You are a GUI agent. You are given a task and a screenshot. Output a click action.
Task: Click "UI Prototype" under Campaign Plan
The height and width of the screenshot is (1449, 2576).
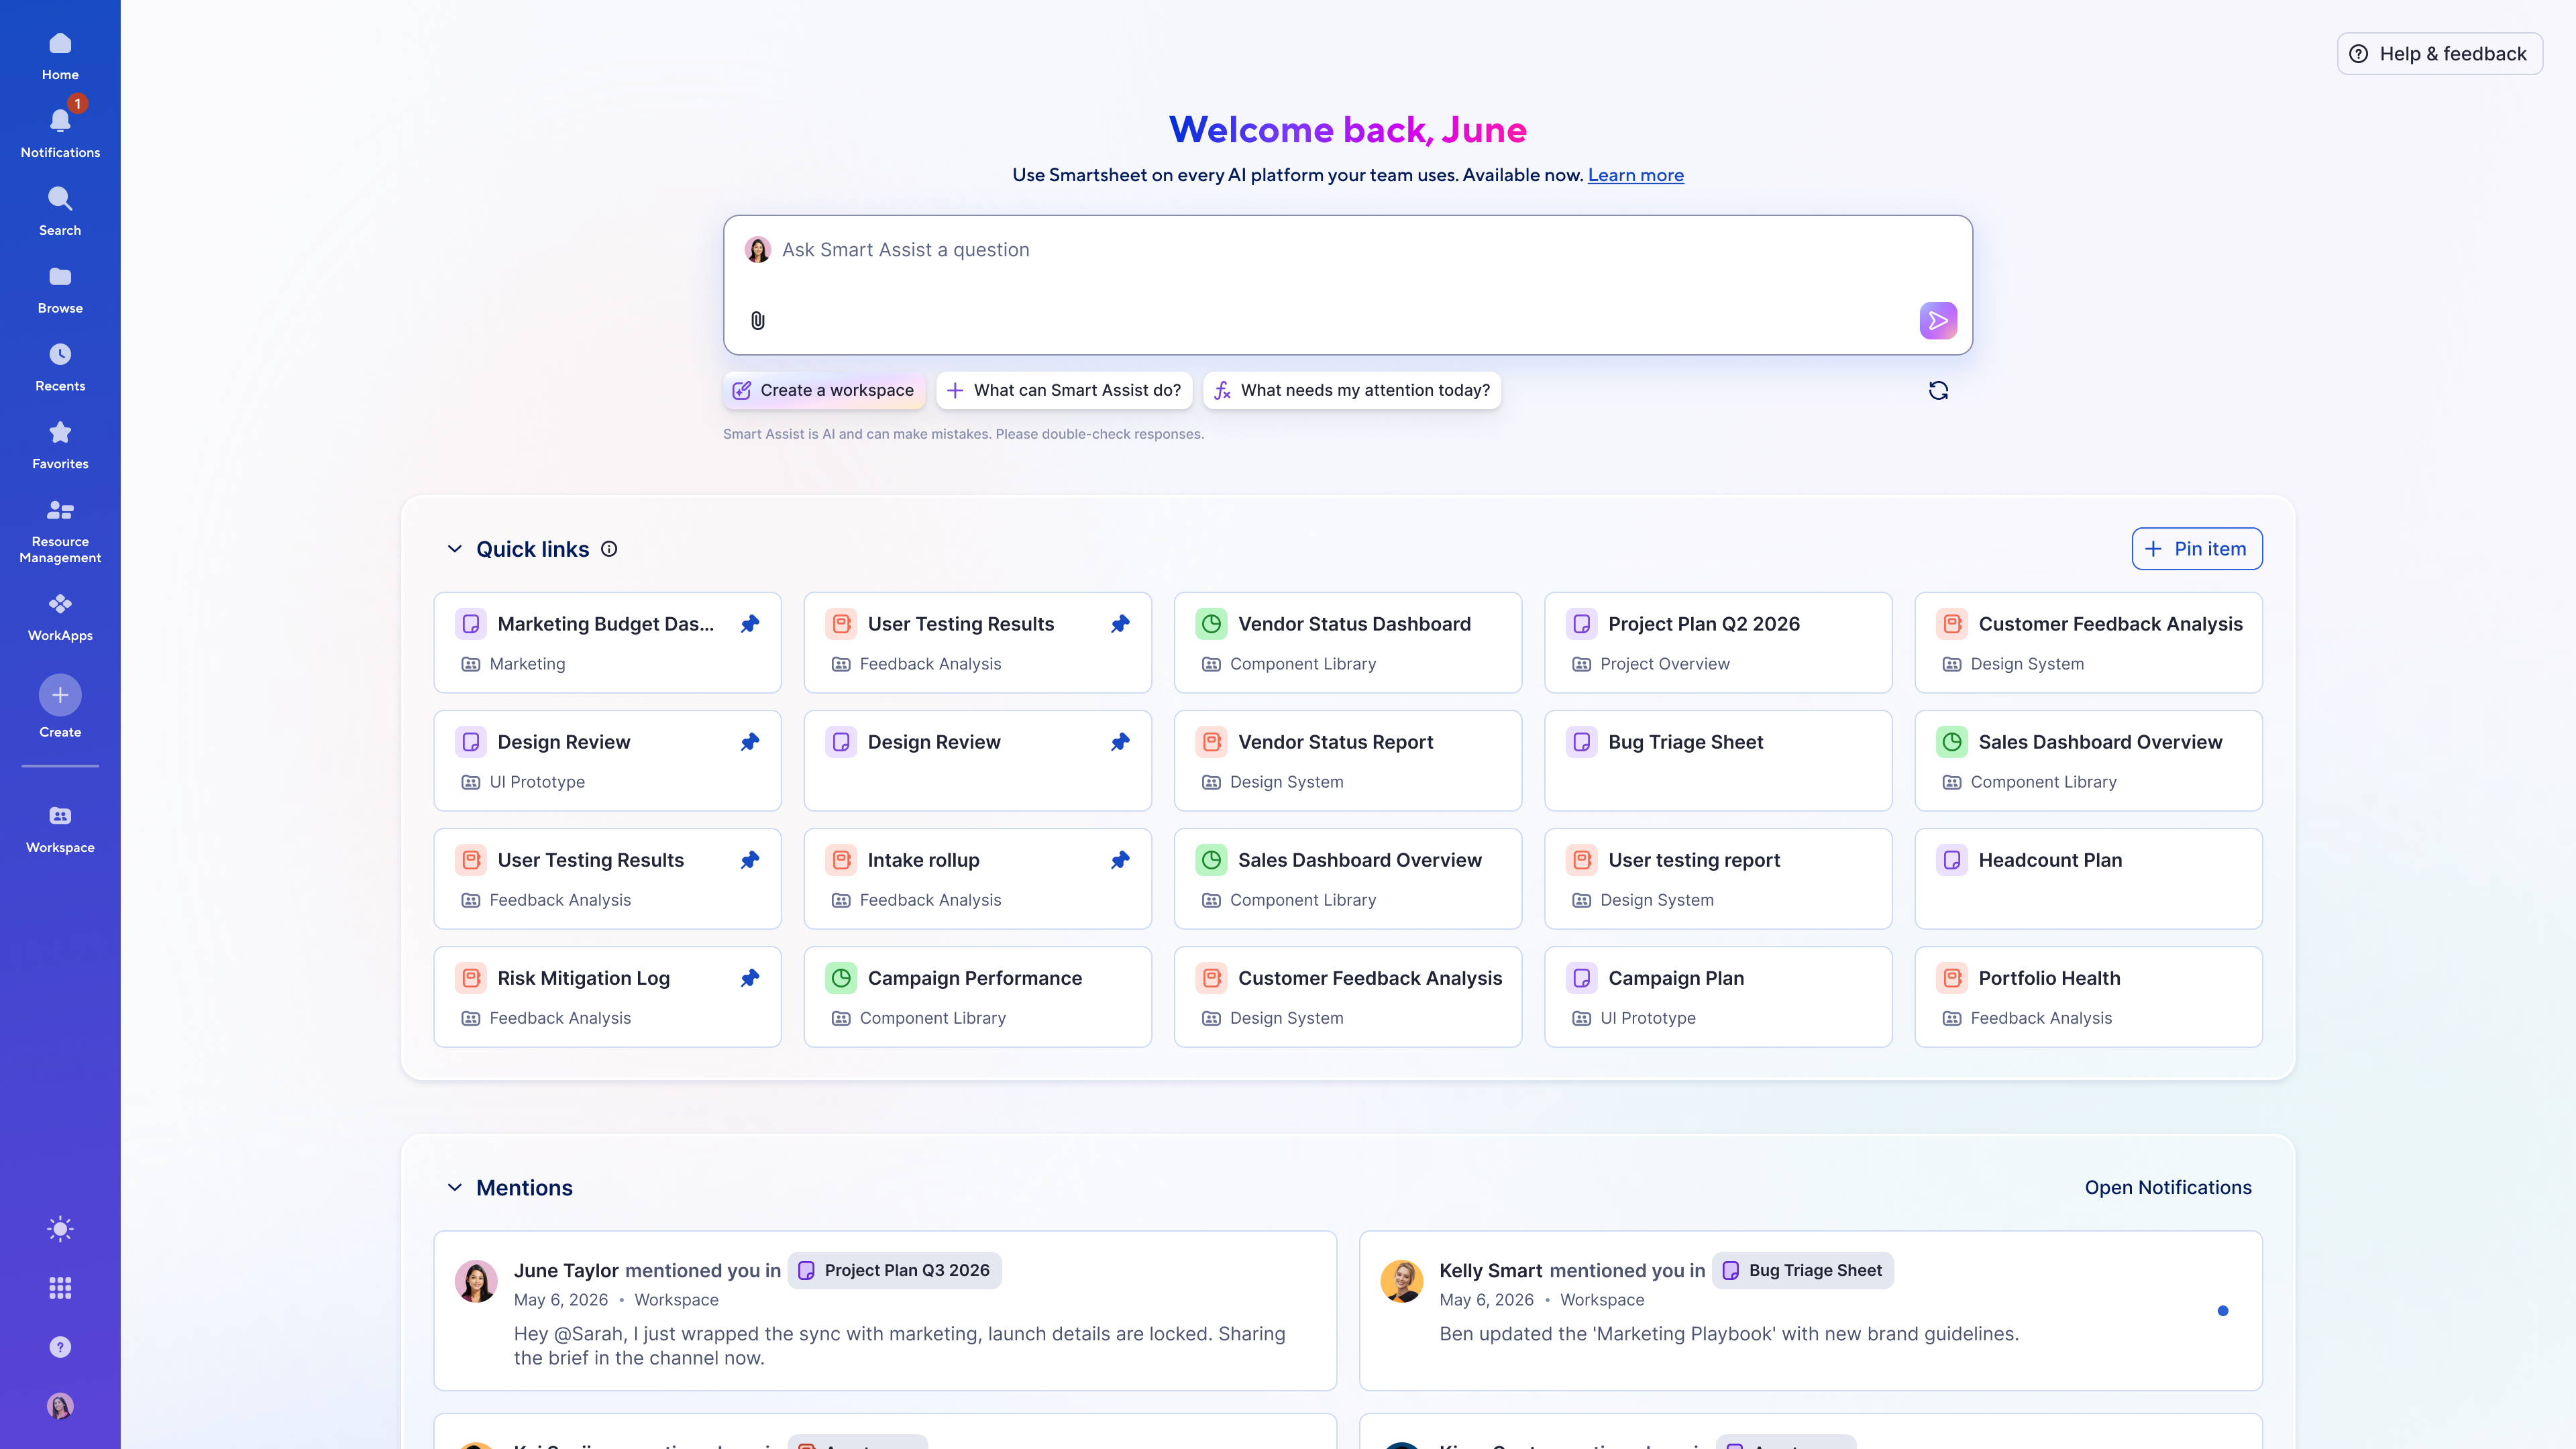click(1648, 1018)
